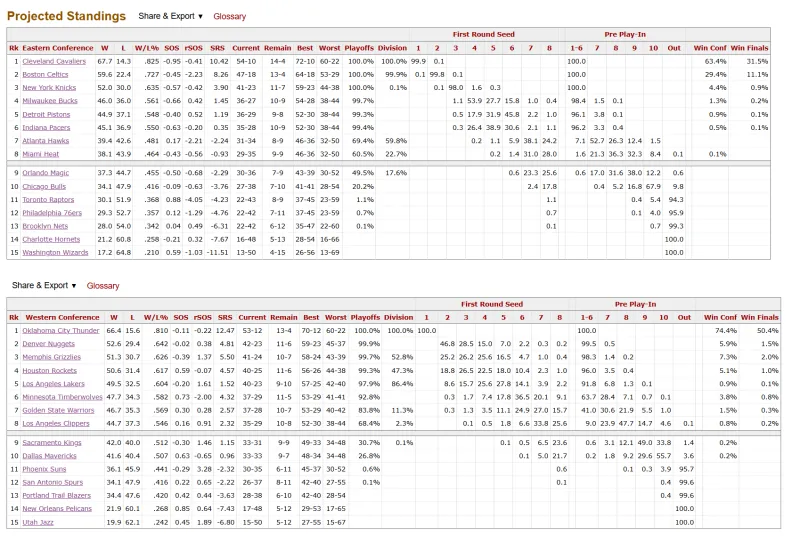Sort Eastern table by Division header

tap(392, 48)
